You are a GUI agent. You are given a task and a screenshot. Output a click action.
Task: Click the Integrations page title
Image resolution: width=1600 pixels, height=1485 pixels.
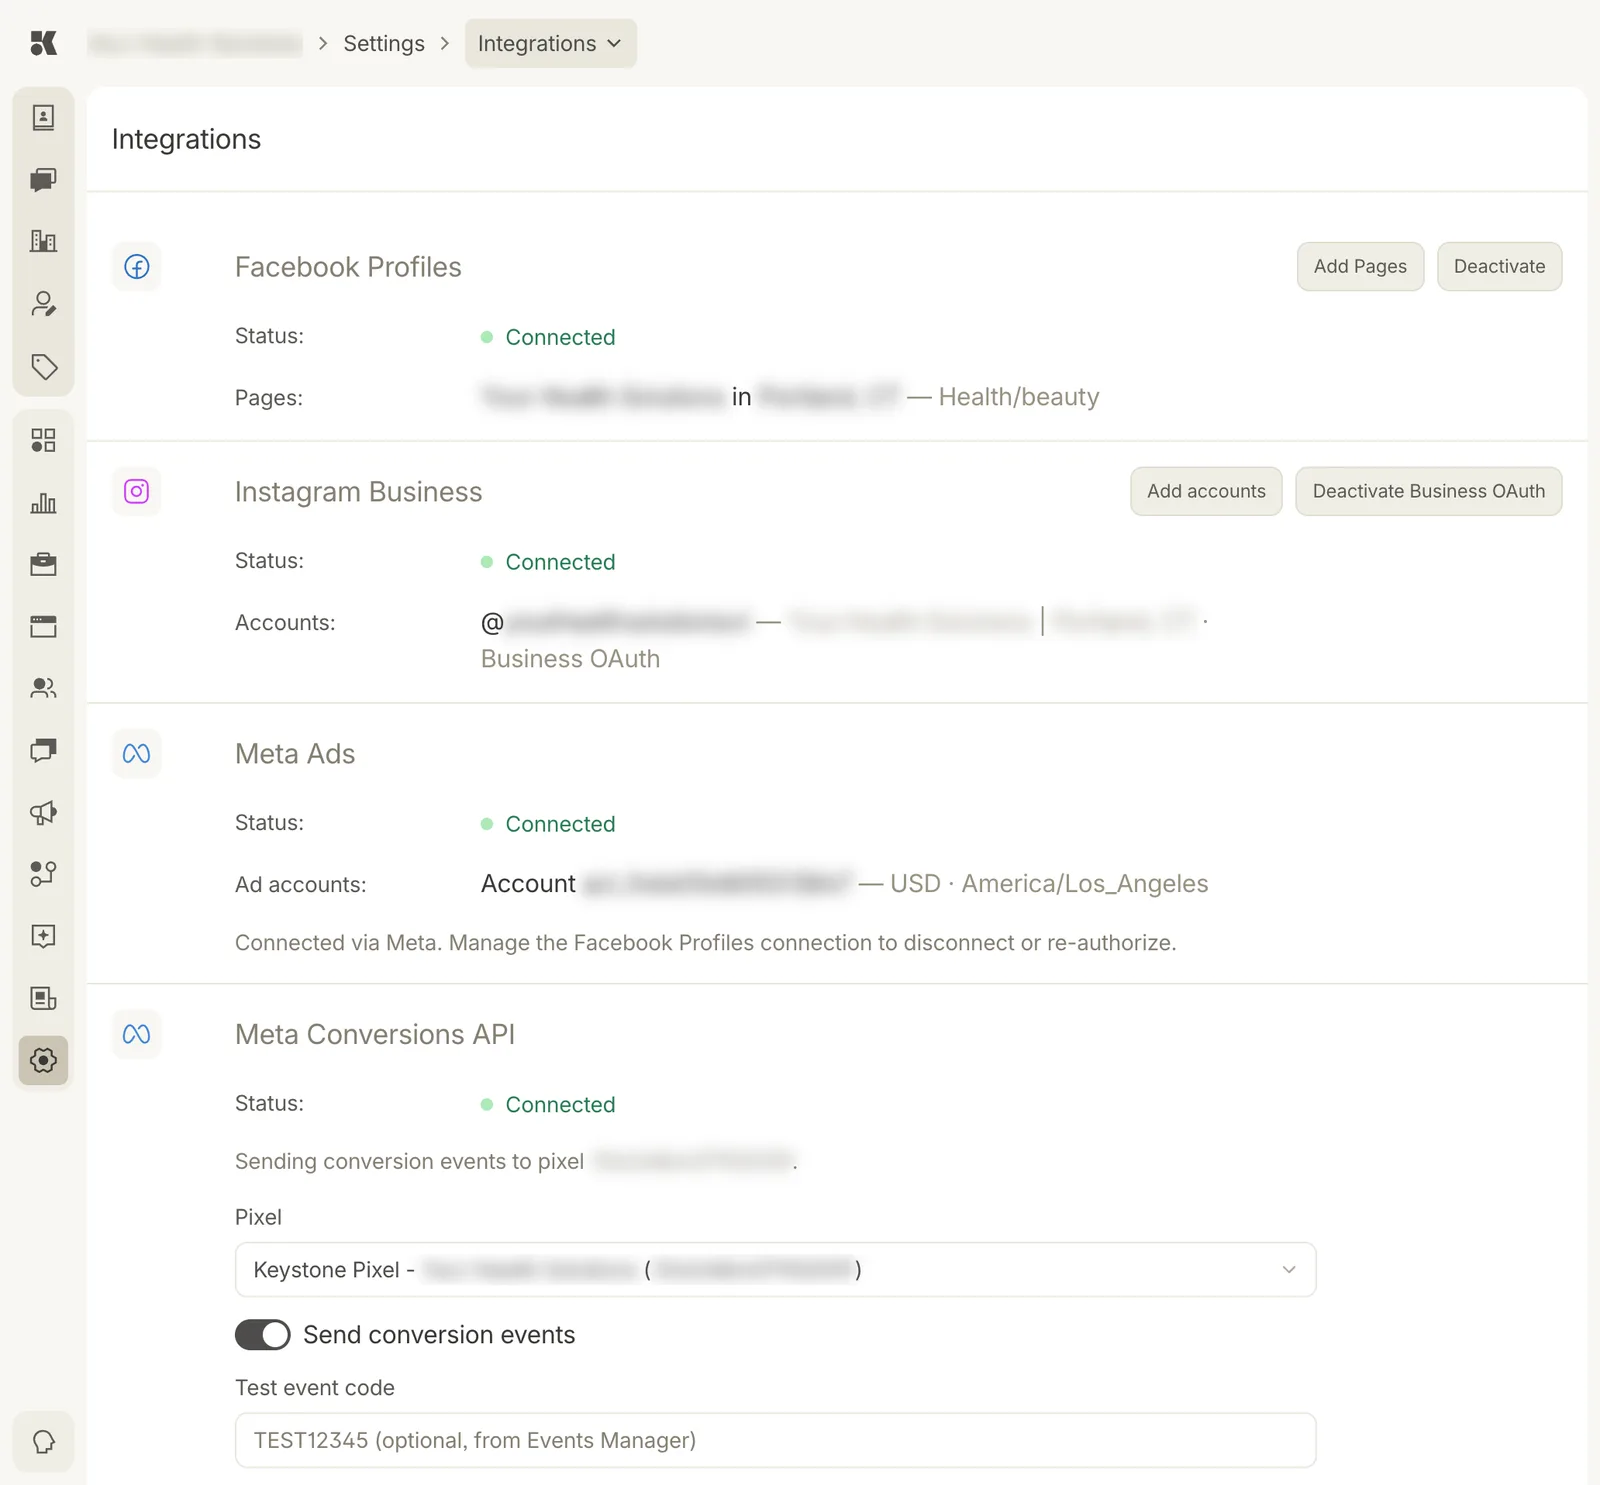(186, 139)
